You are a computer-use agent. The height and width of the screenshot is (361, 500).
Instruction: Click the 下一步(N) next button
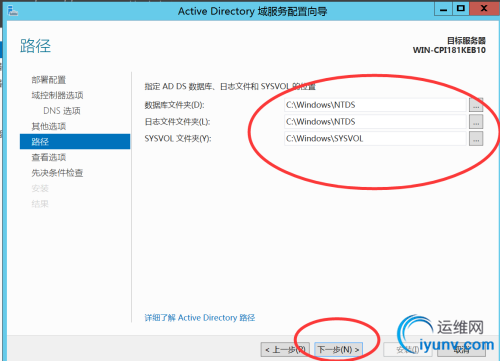pyautogui.click(x=338, y=350)
